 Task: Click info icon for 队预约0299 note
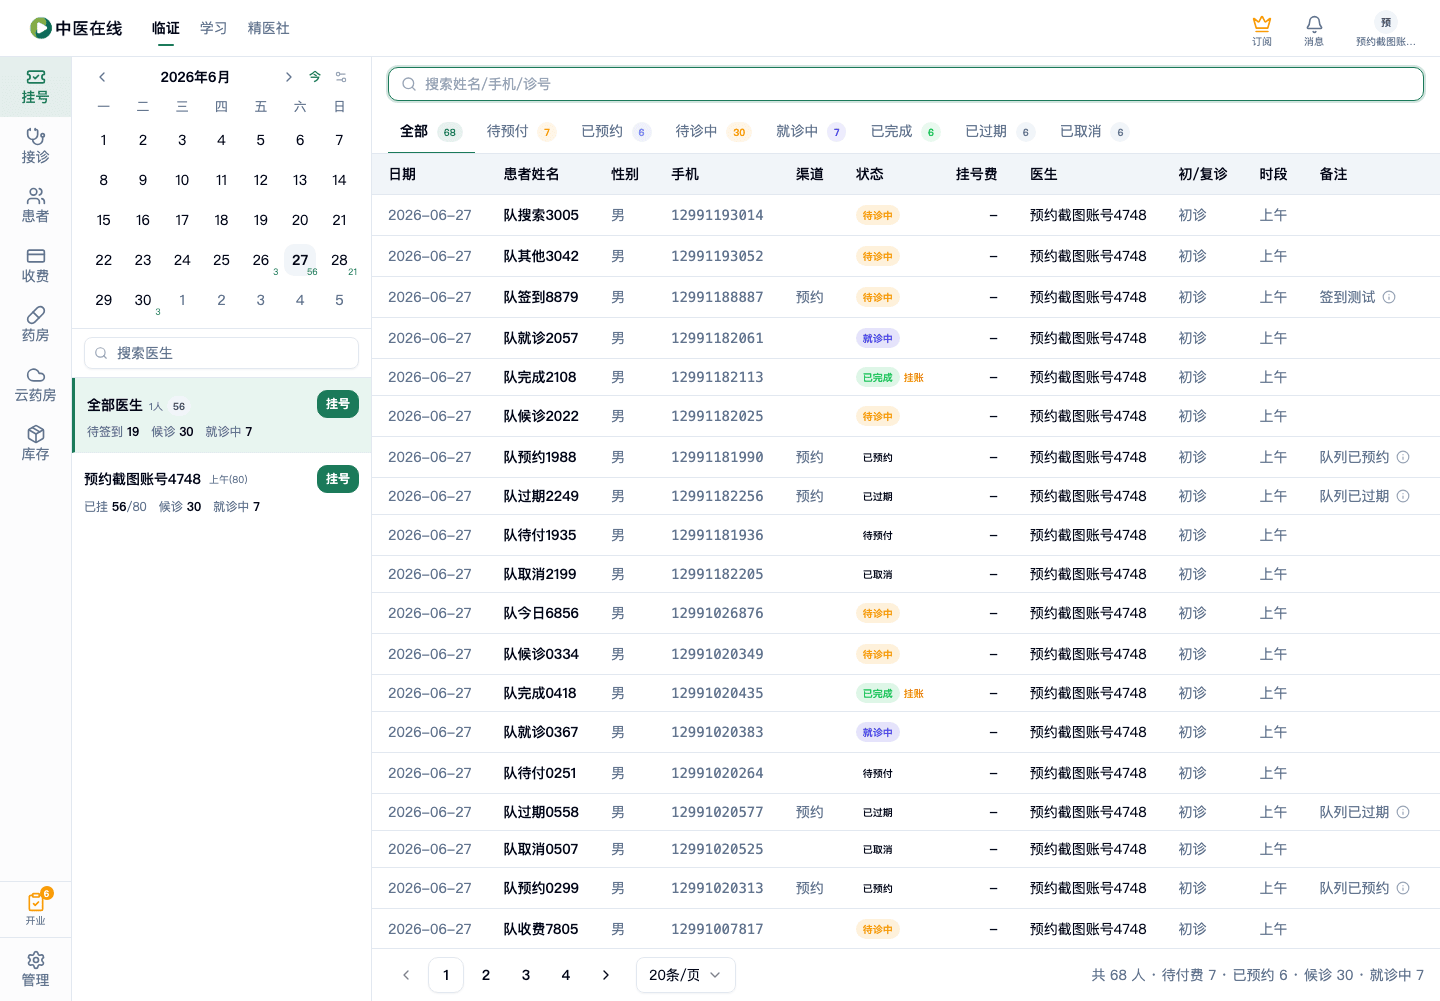pos(1403,888)
